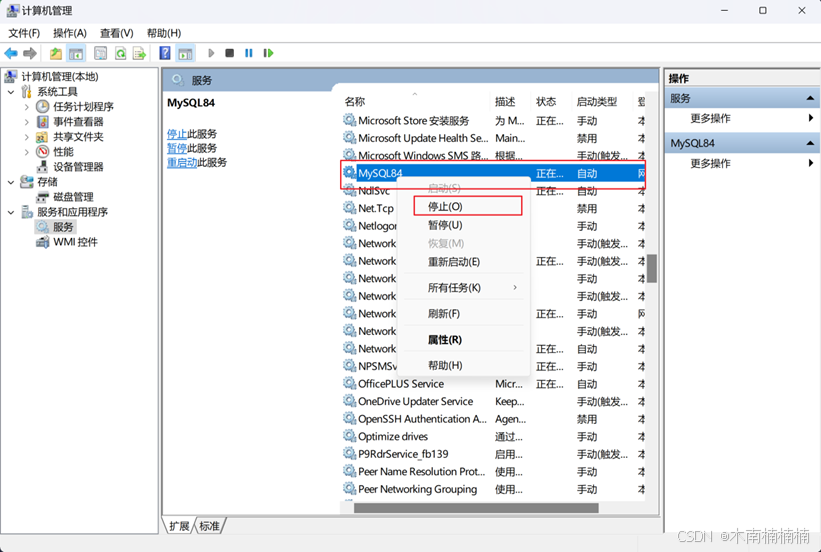
Task: Click the 停止 this service link
Action: tap(176, 134)
